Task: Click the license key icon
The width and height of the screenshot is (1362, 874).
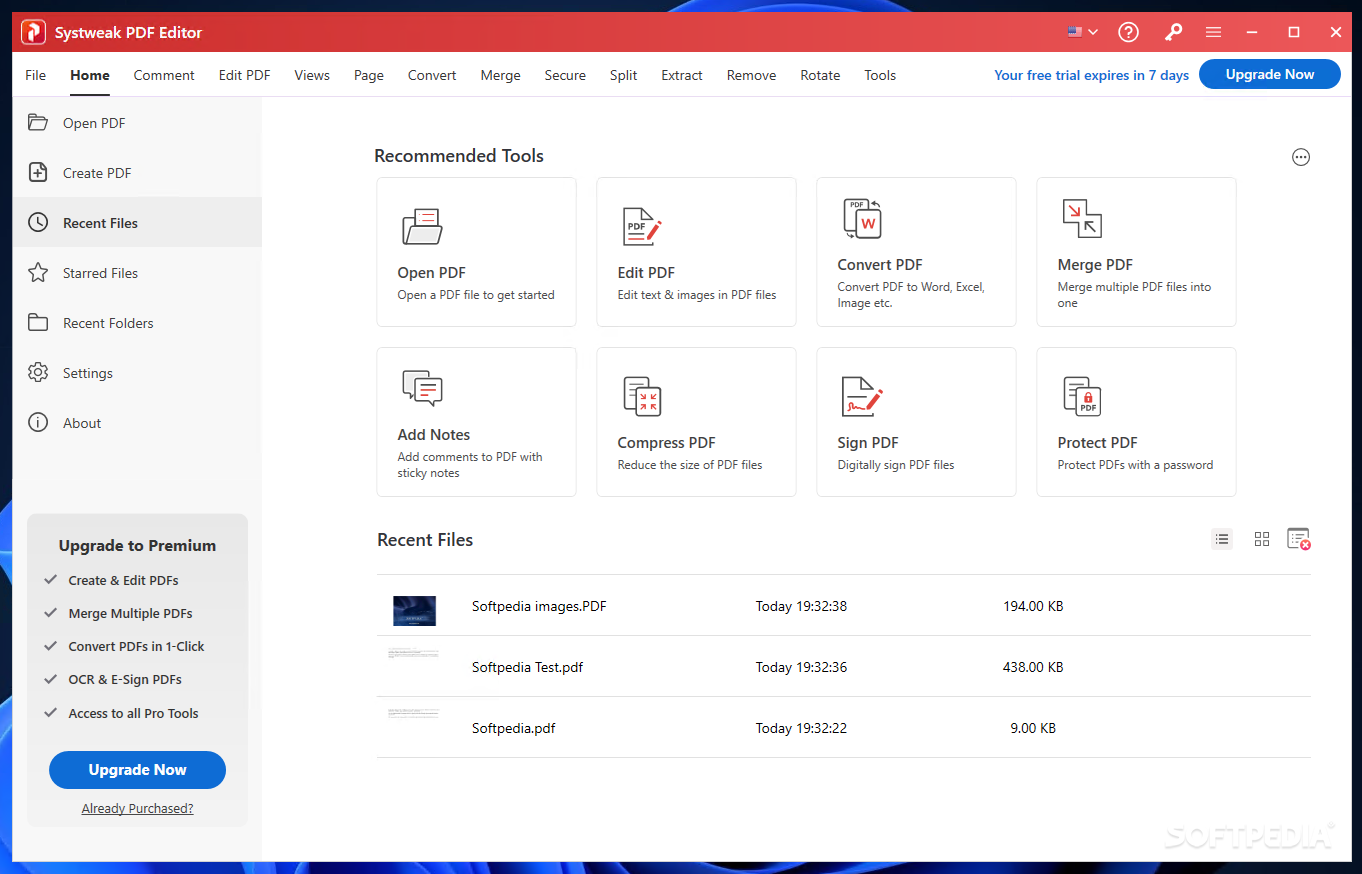Action: click(1173, 32)
